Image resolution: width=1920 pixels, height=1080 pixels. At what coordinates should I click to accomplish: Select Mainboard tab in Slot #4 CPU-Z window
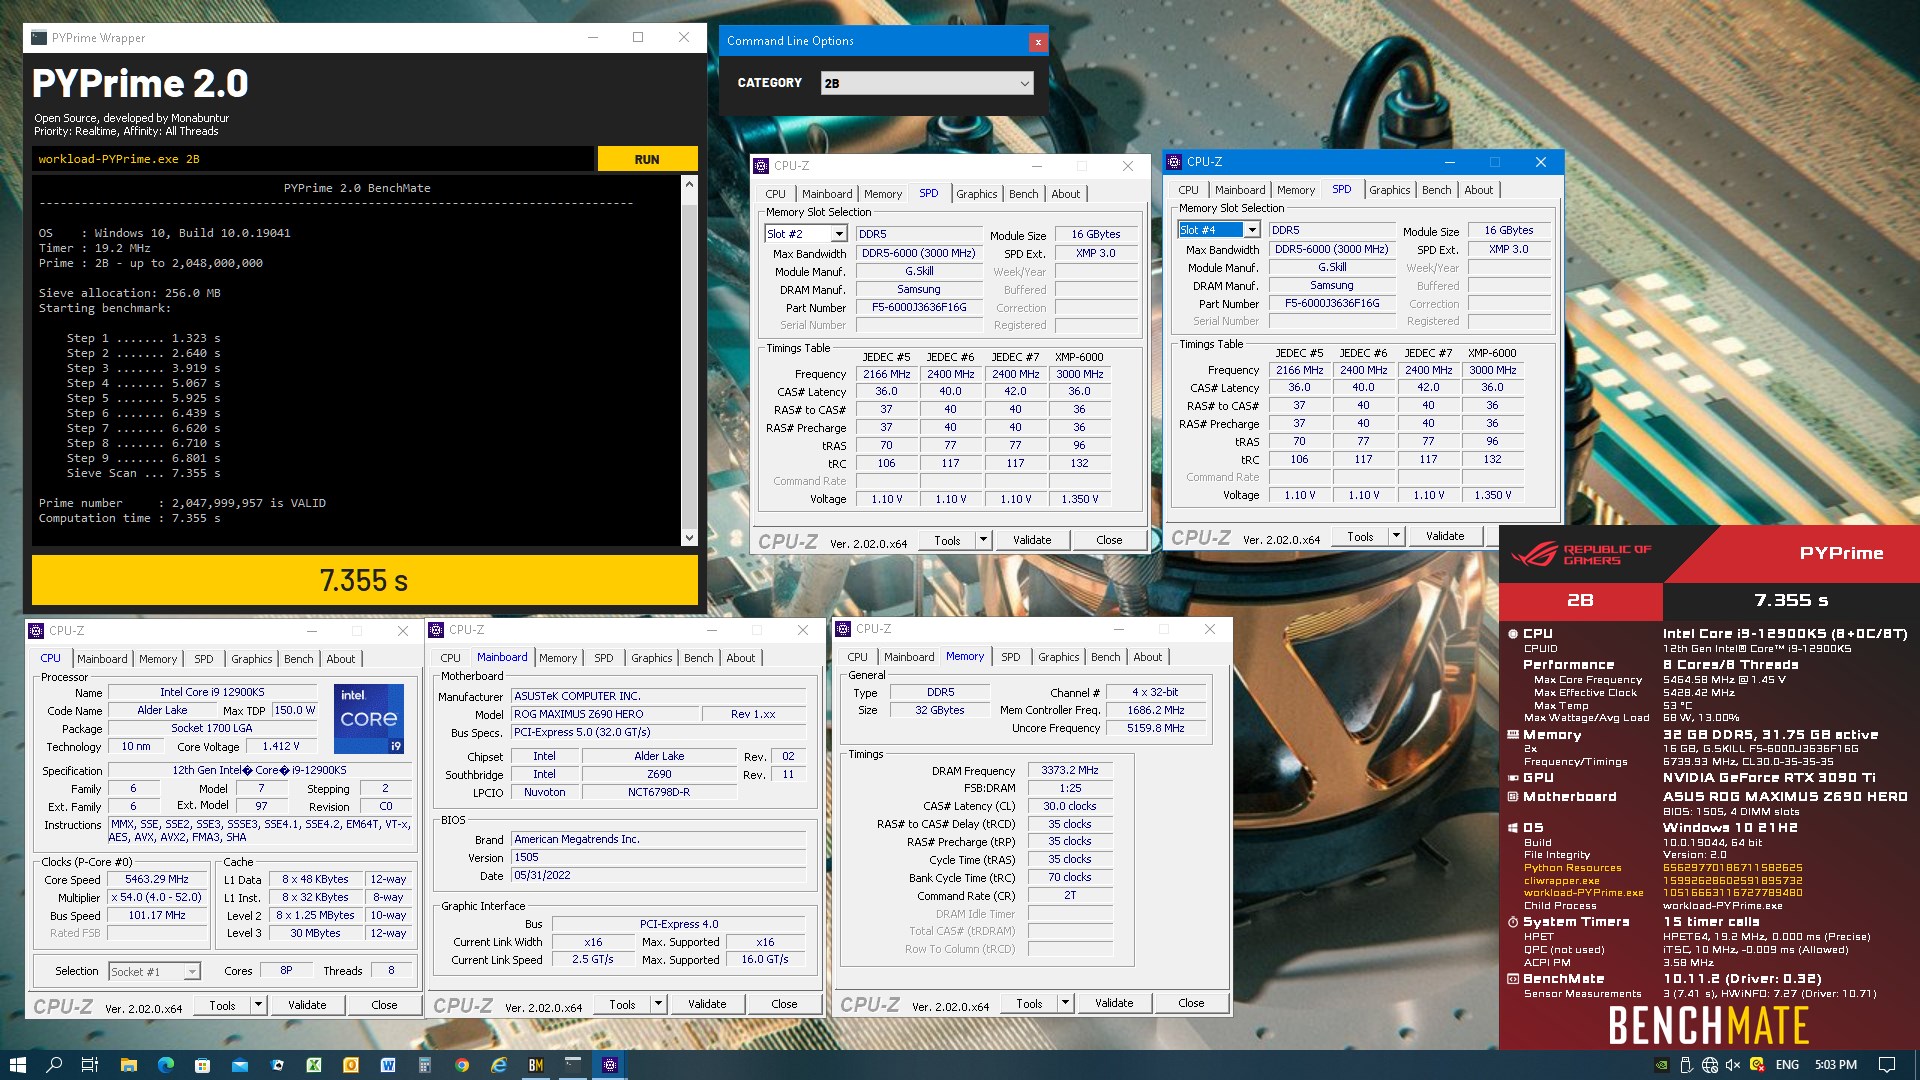point(1240,190)
